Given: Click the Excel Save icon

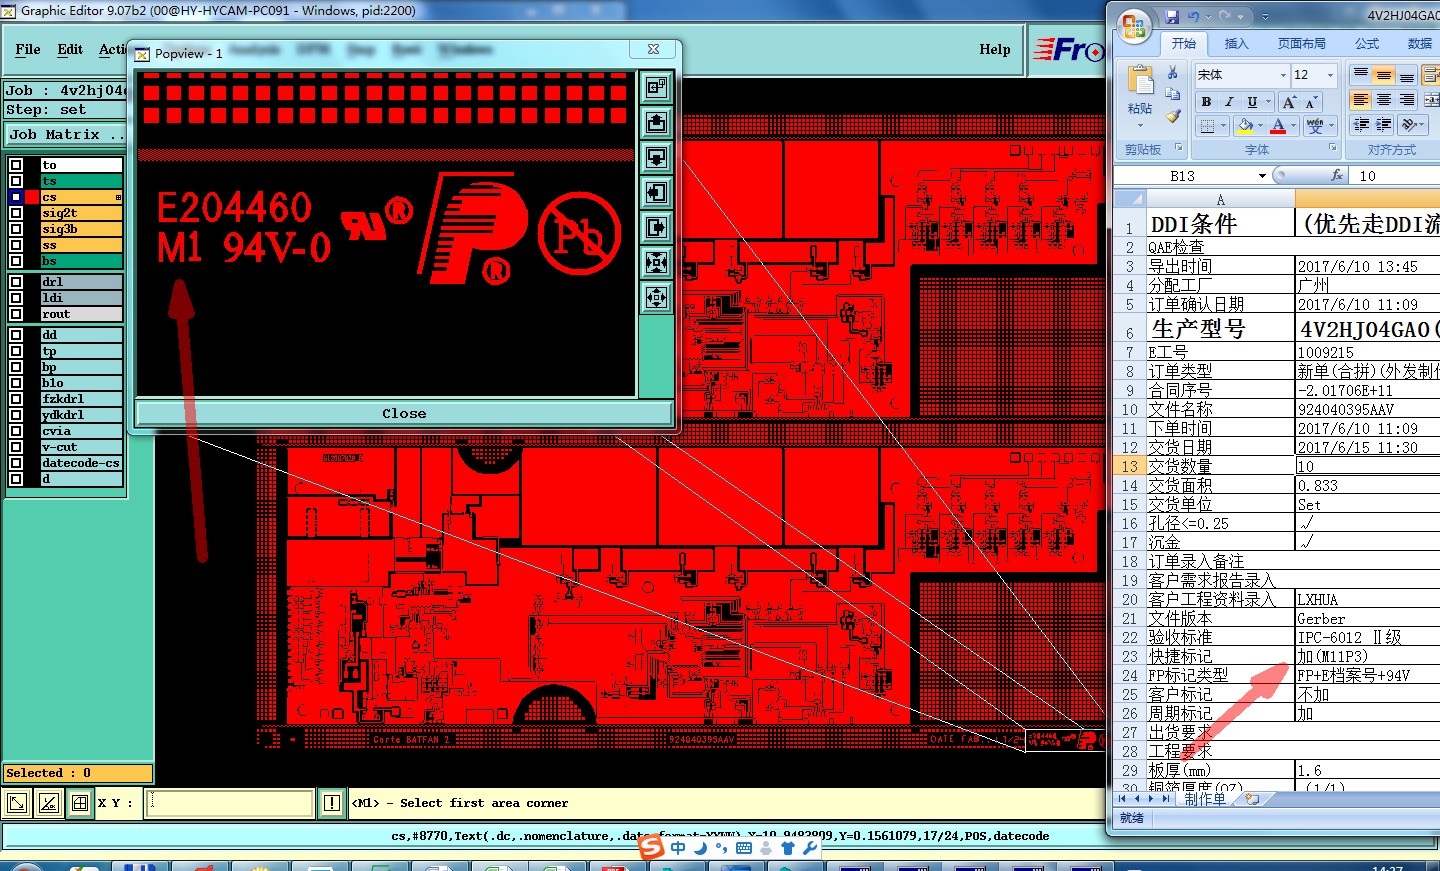Looking at the screenshot, I should [x=1172, y=17].
